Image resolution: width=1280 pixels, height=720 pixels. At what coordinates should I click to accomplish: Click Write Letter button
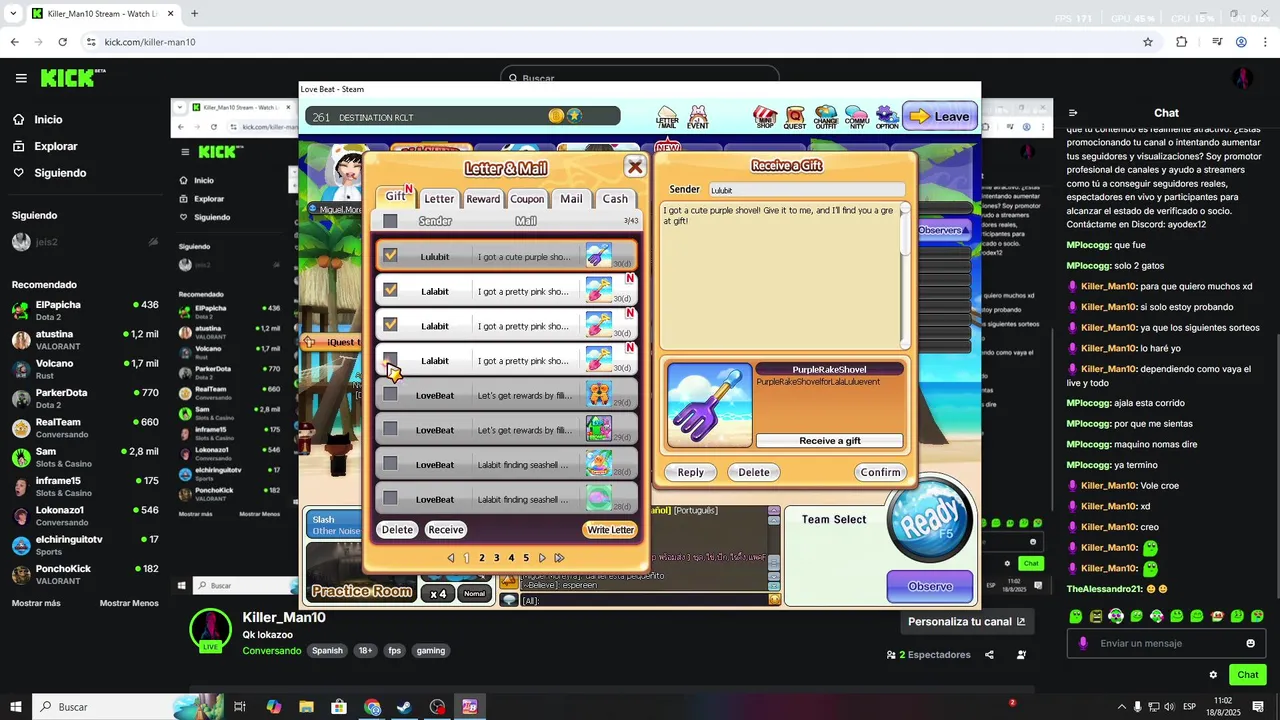pos(610,530)
